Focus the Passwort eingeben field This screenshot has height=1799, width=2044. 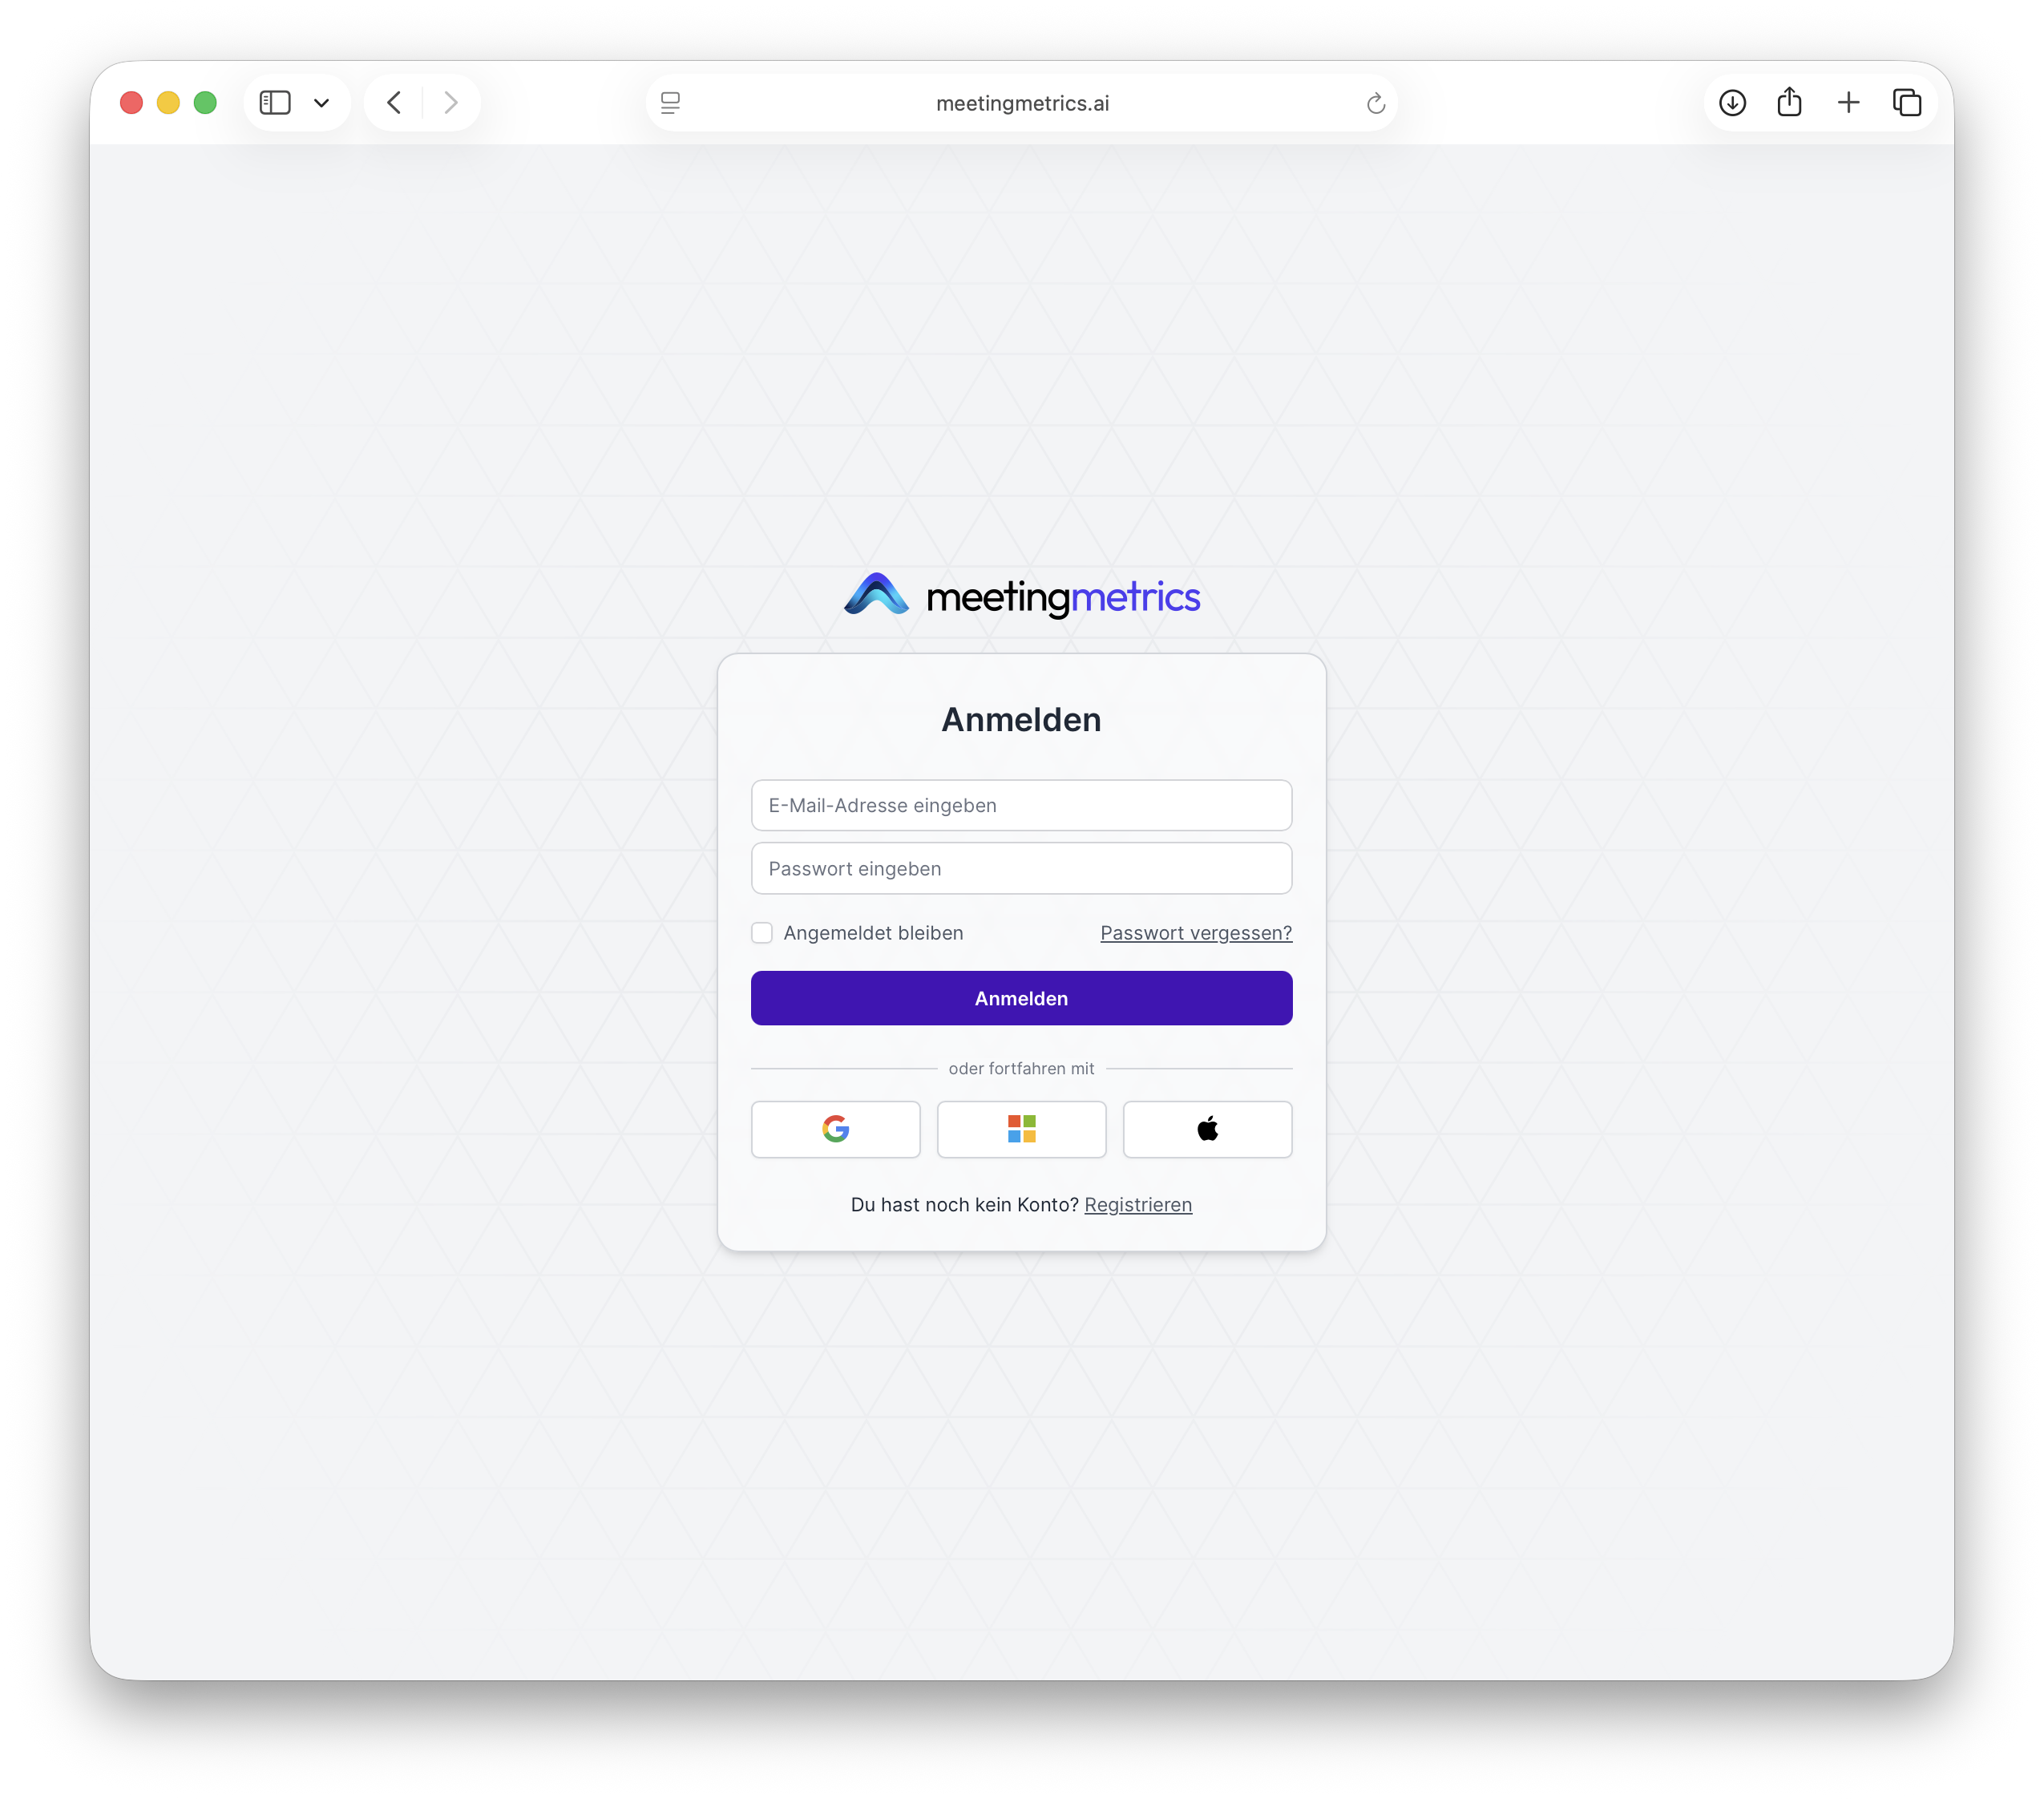(1021, 868)
